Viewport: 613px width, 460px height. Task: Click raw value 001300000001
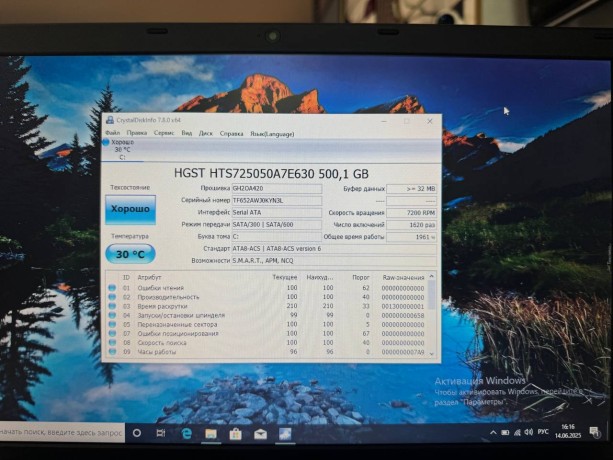[403, 307]
